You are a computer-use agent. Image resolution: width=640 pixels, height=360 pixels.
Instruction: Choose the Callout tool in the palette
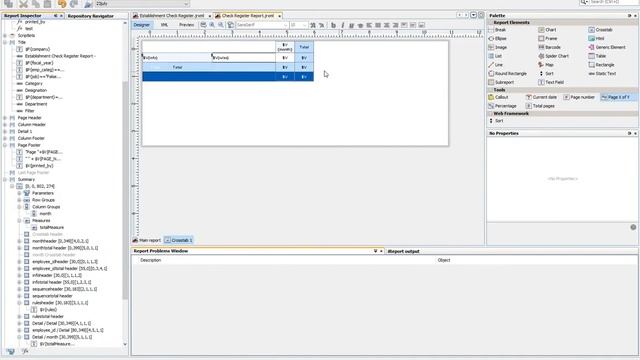tap(498, 97)
